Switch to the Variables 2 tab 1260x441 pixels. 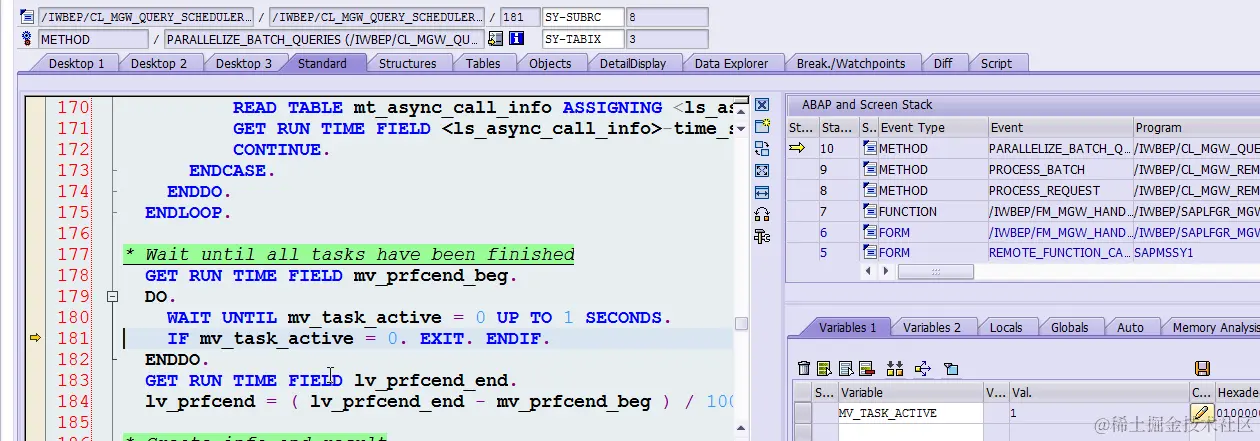pyautogui.click(x=932, y=327)
